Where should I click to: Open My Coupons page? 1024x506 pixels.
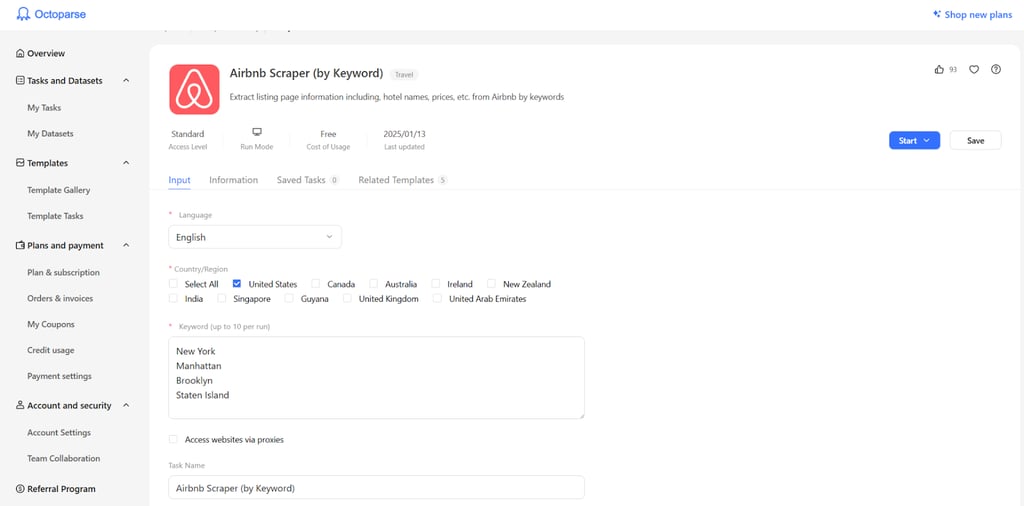coord(51,324)
